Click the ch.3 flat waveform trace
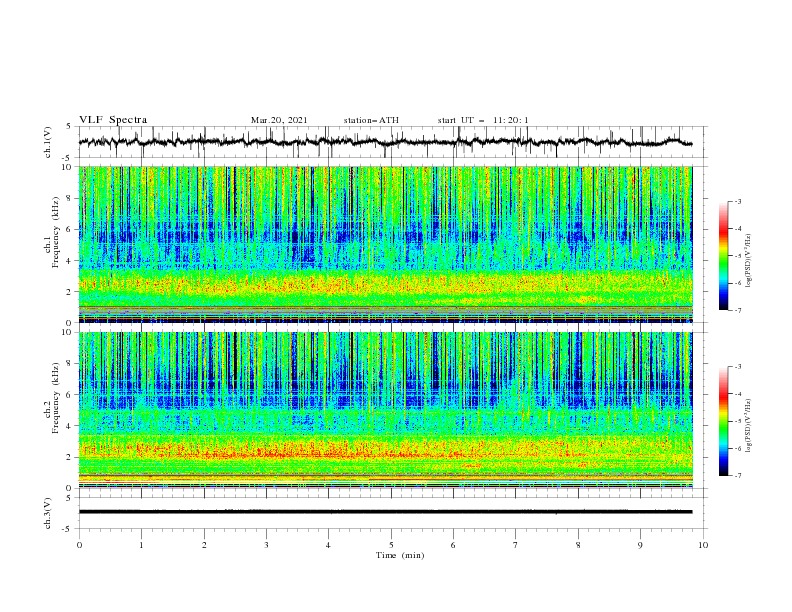792x612 pixels. click(x=386, y=512)
